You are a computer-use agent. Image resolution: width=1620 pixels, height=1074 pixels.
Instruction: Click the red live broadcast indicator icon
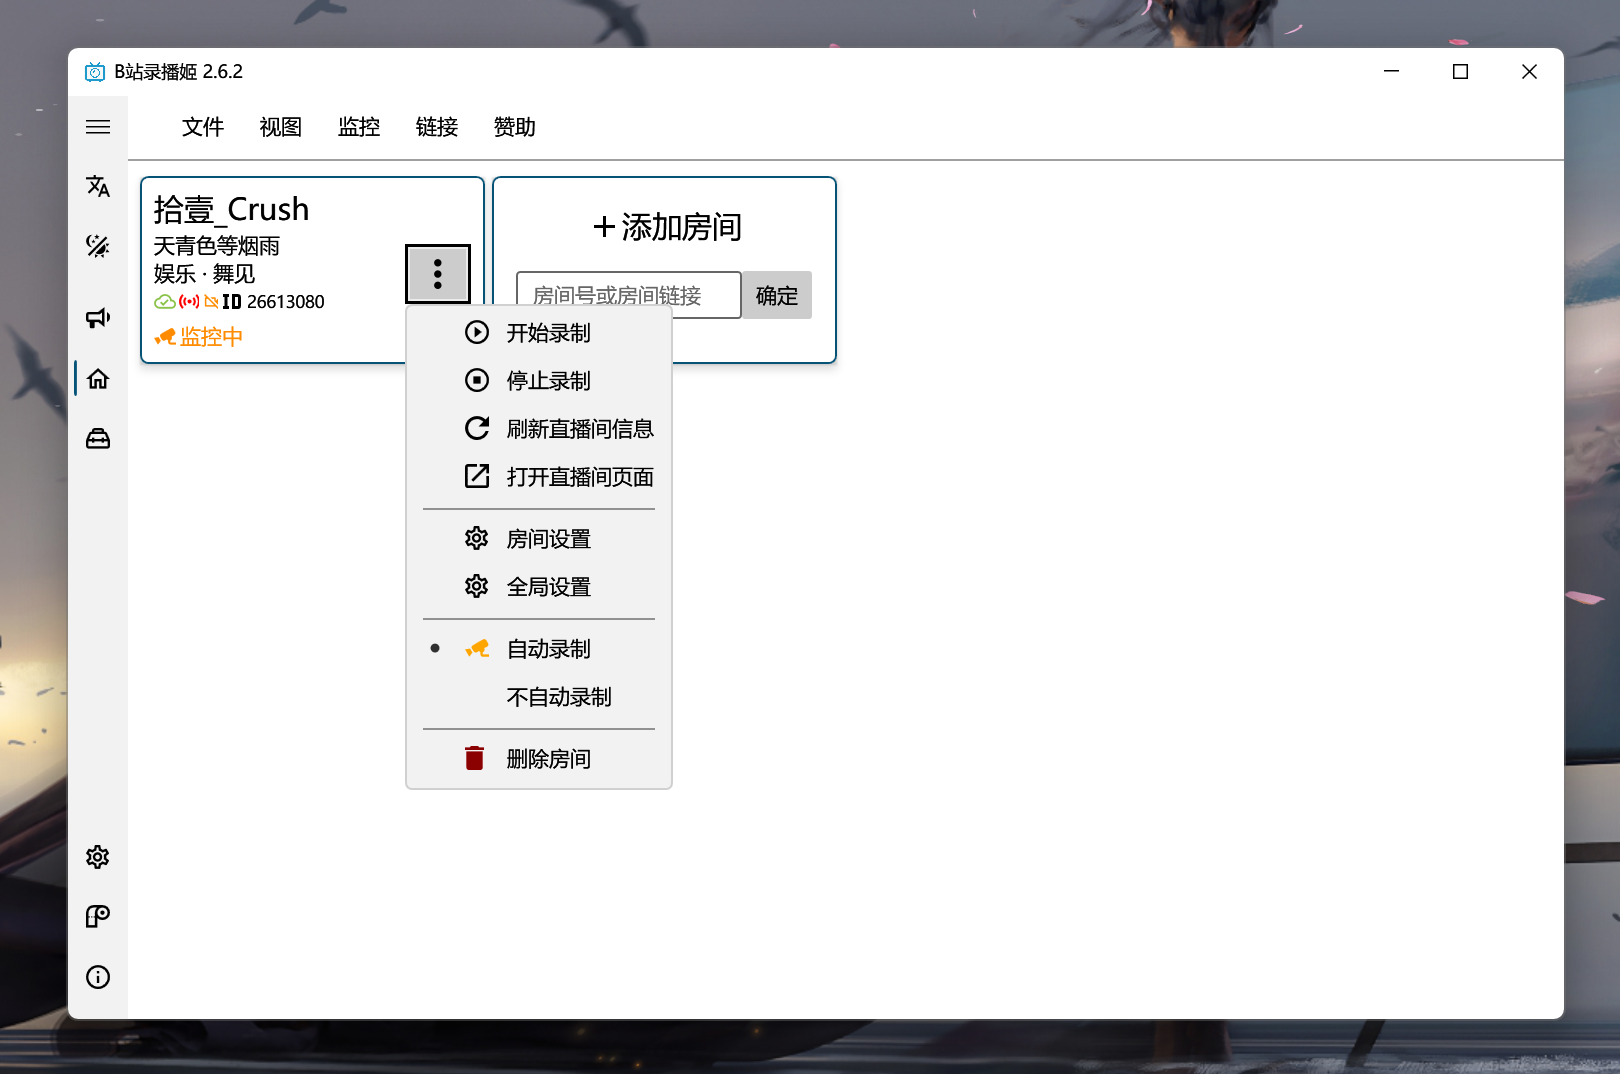click(189, 302)
